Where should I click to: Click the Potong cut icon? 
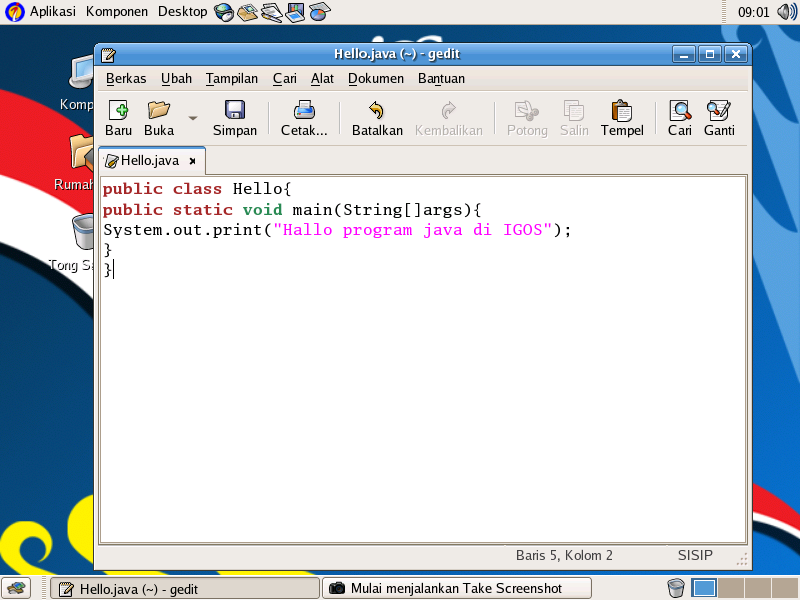click(x=527, y=110)
